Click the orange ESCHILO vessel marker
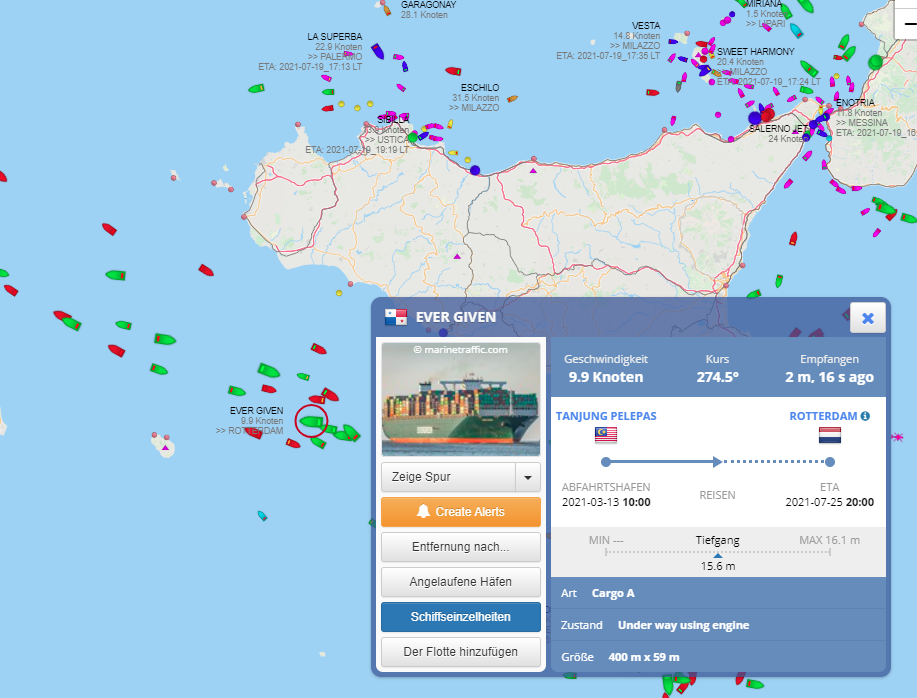917x698 pixels. (x=513, y=99)
